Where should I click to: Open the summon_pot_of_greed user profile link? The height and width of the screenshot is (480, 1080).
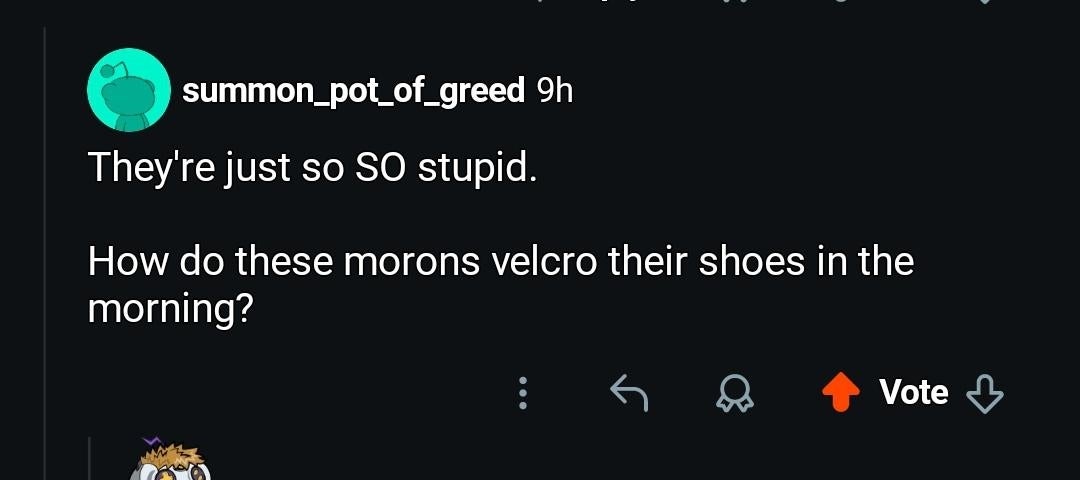[x=353, y=91]
